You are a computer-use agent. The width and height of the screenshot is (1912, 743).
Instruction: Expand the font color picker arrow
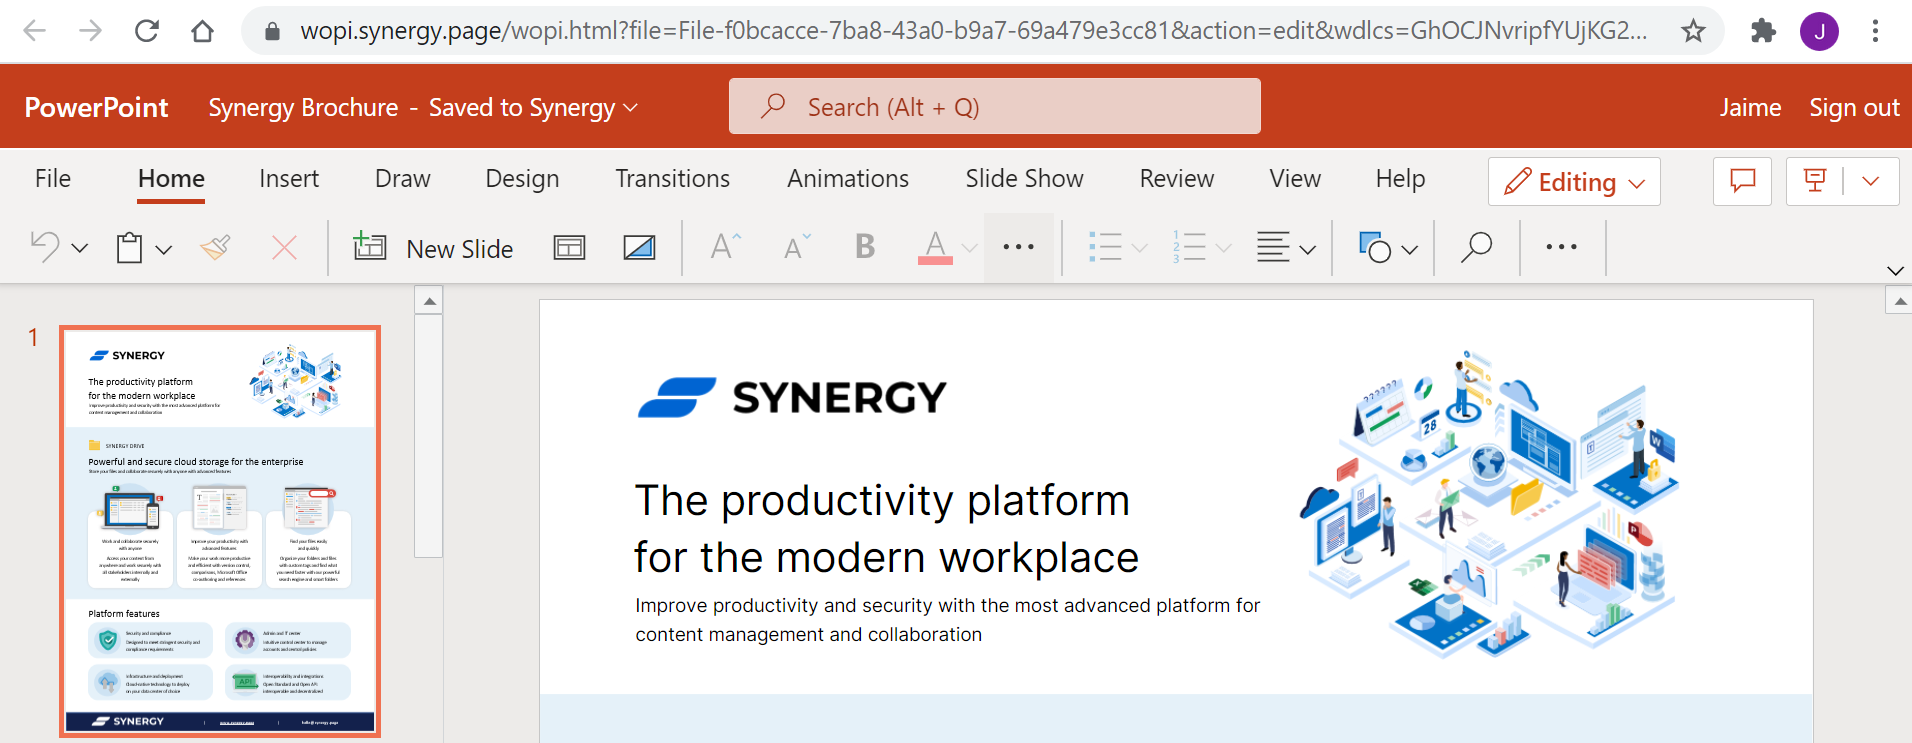point(969,248)
